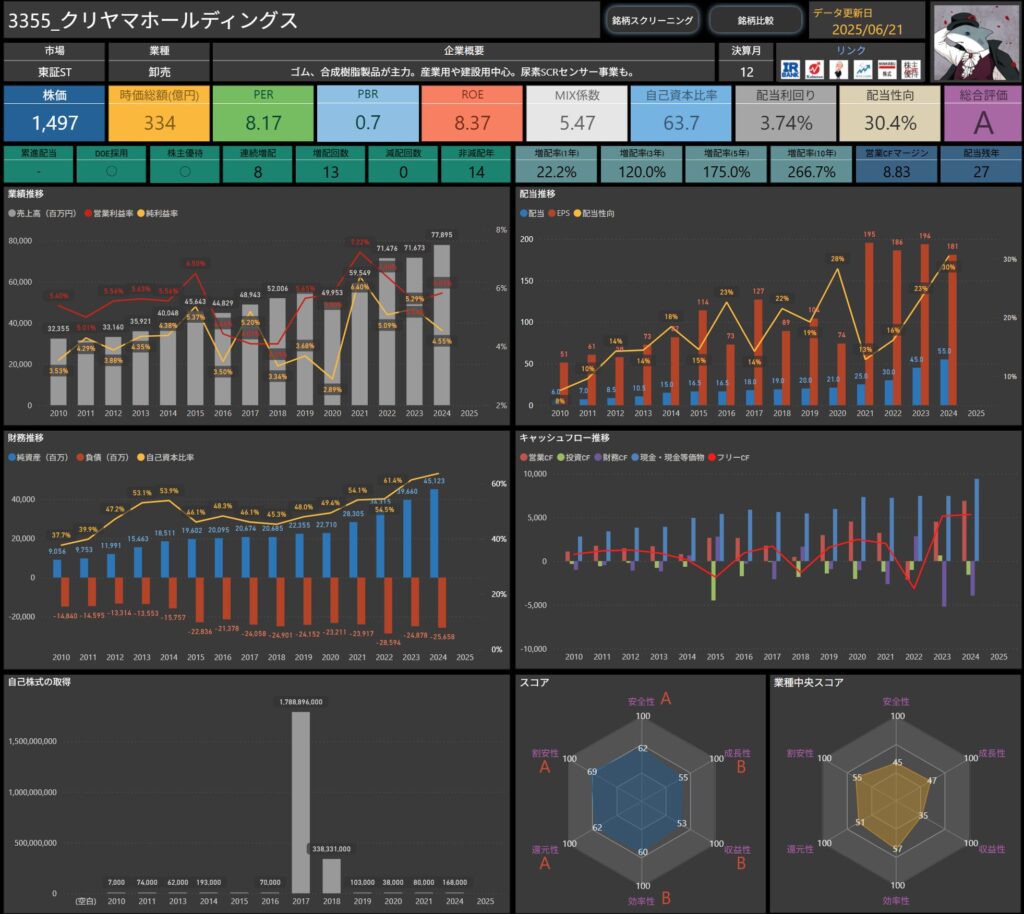This screenshot has width=1024, height=914.
Task: Click the 時価総額(億円) 334 card
Action: pyautogui.click(x=159, y=113)
